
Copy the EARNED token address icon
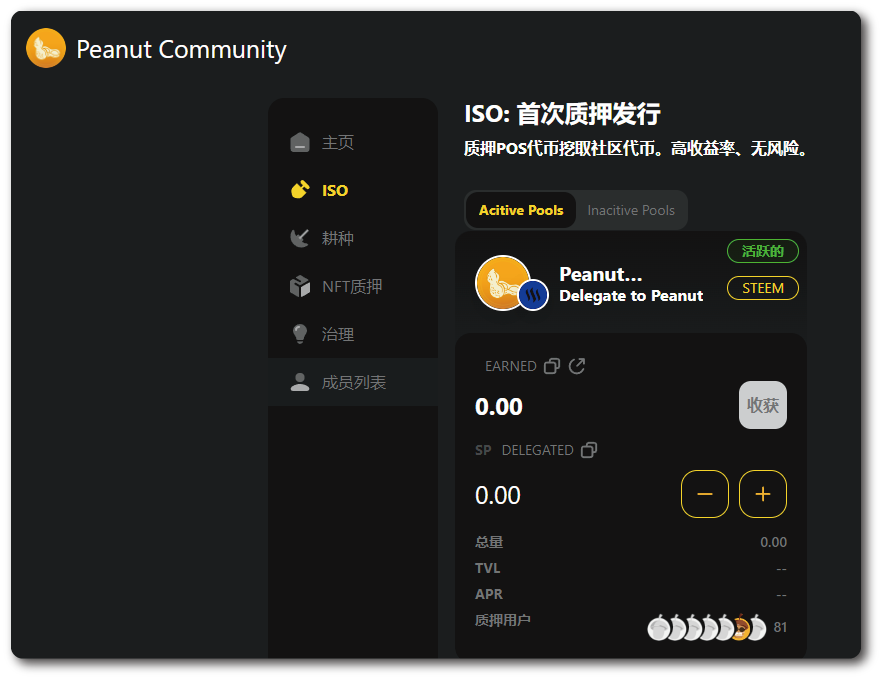click(x=552, y=366)
